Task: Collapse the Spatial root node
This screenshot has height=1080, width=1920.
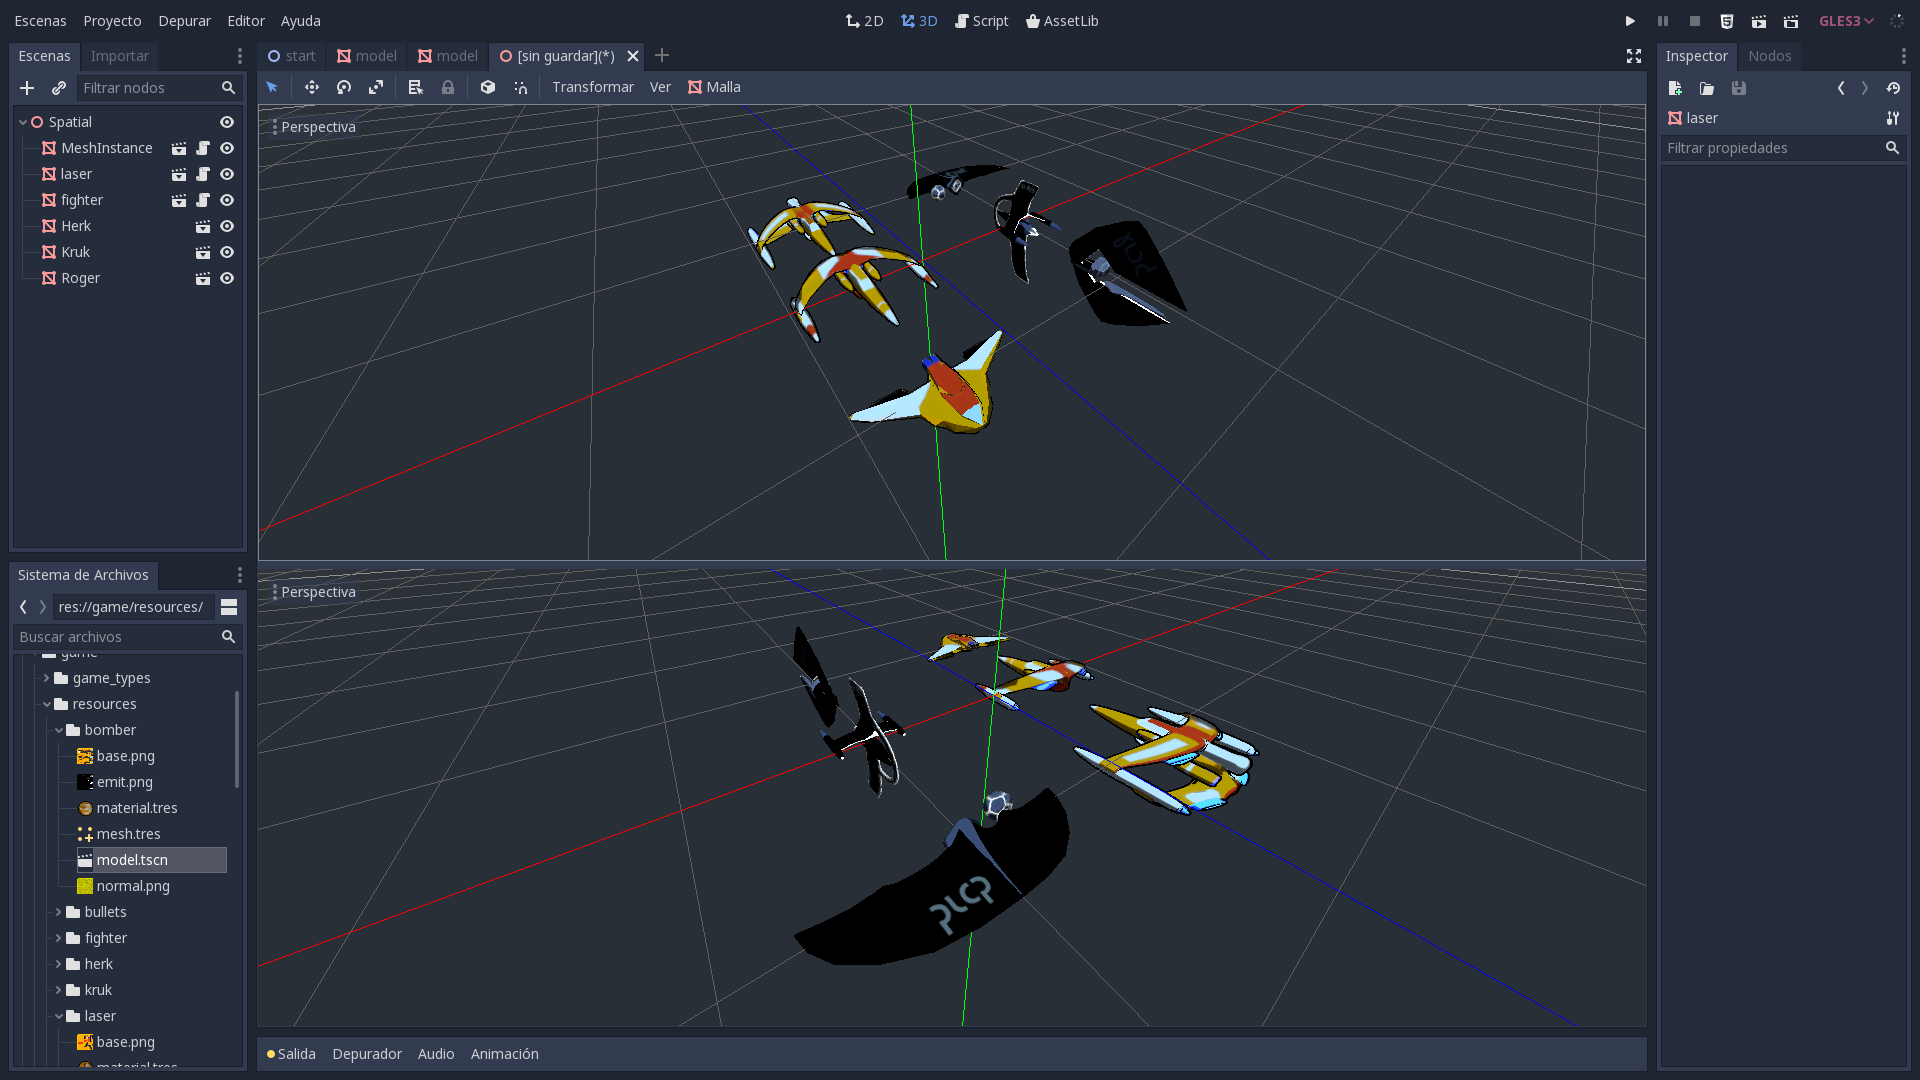Action: [23, 122]
